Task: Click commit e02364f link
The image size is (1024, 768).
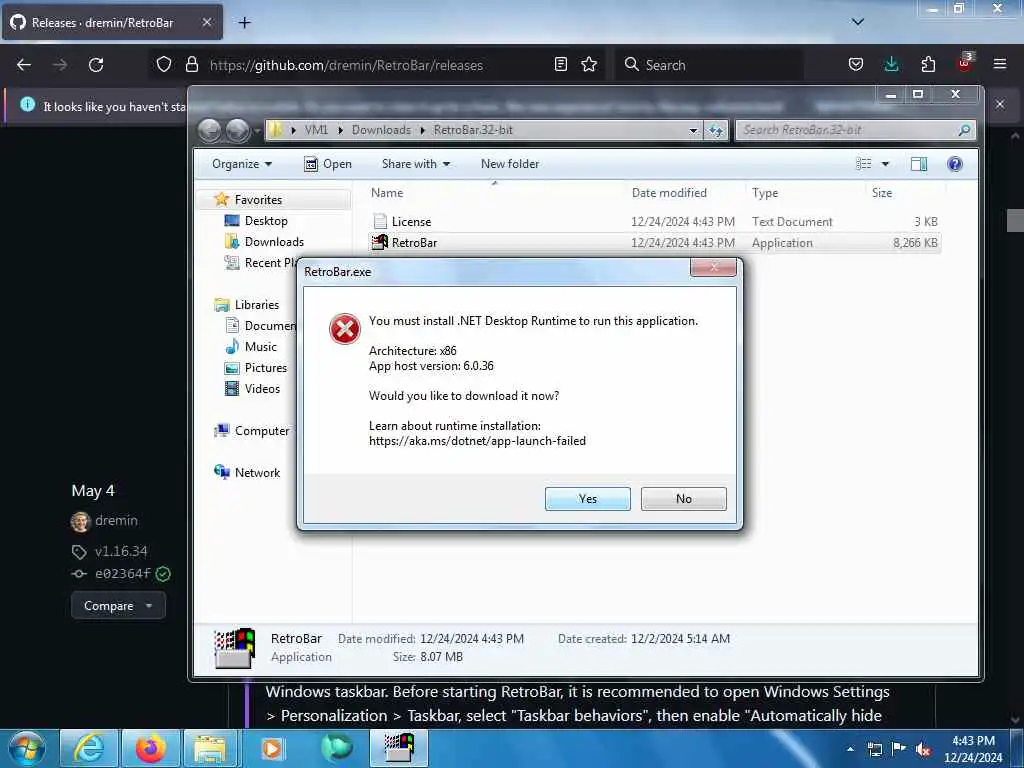Action: 123,573
